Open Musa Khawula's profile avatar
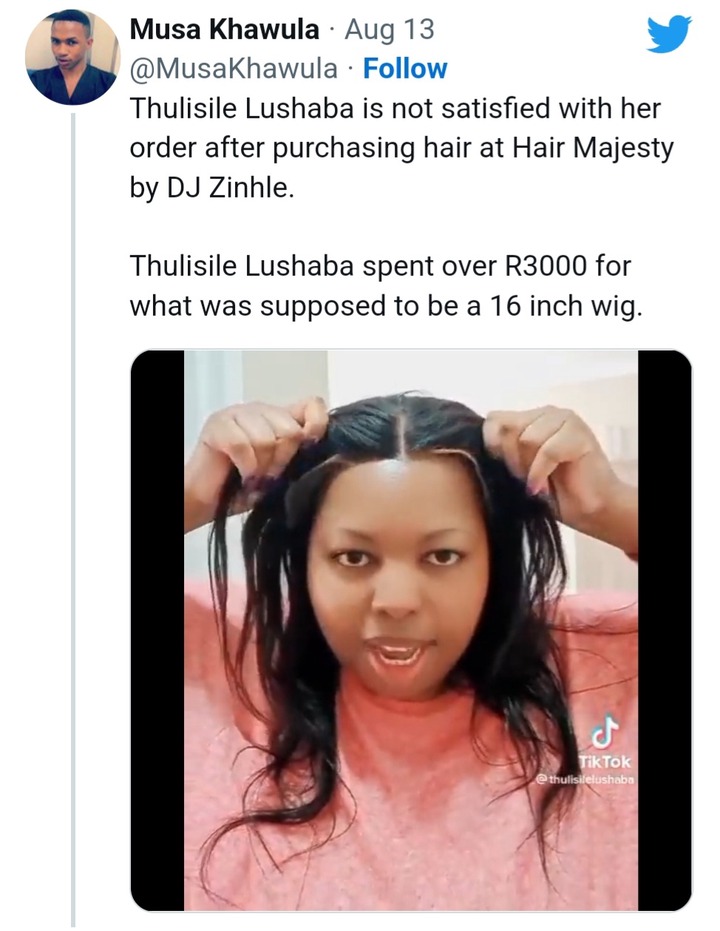Viewport: 720px width, 931px height. coord(72,57)
